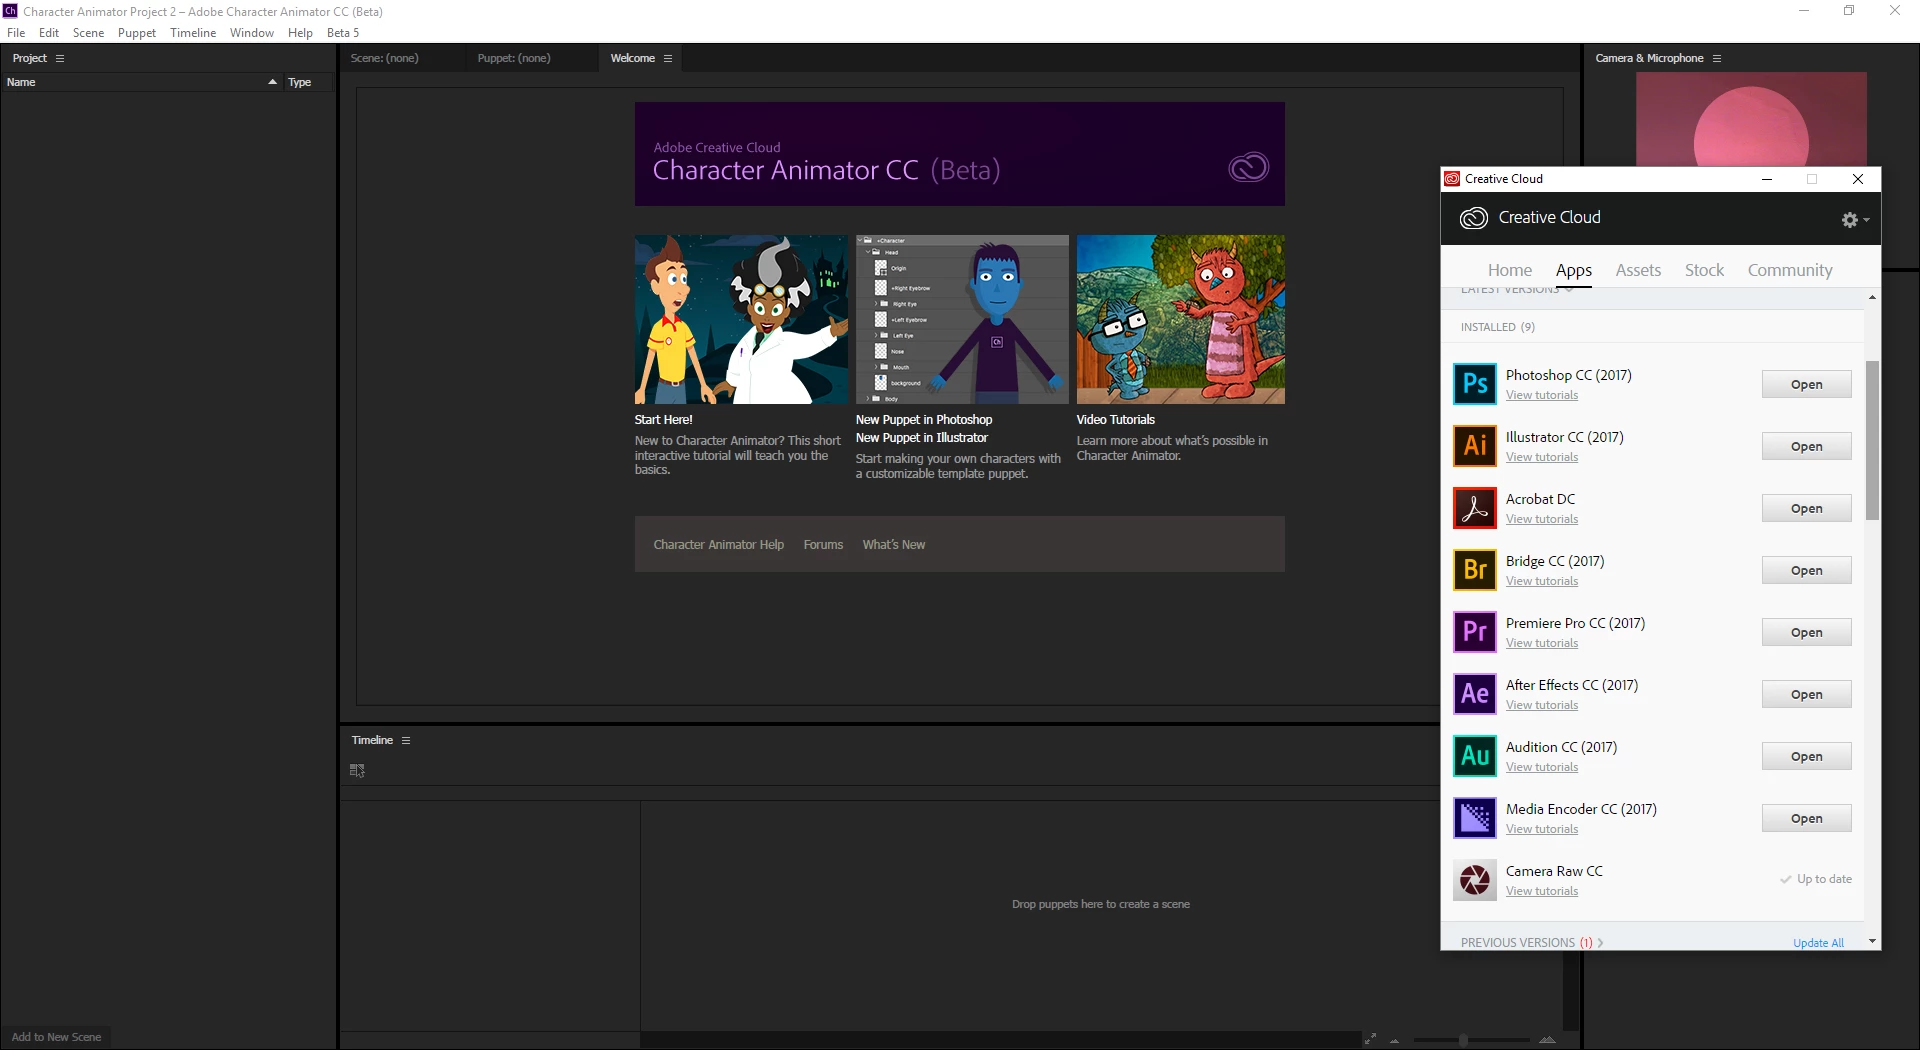Open the Scene menu
This screenshot has height=1050, width=1920.
(x=88, y=33)
